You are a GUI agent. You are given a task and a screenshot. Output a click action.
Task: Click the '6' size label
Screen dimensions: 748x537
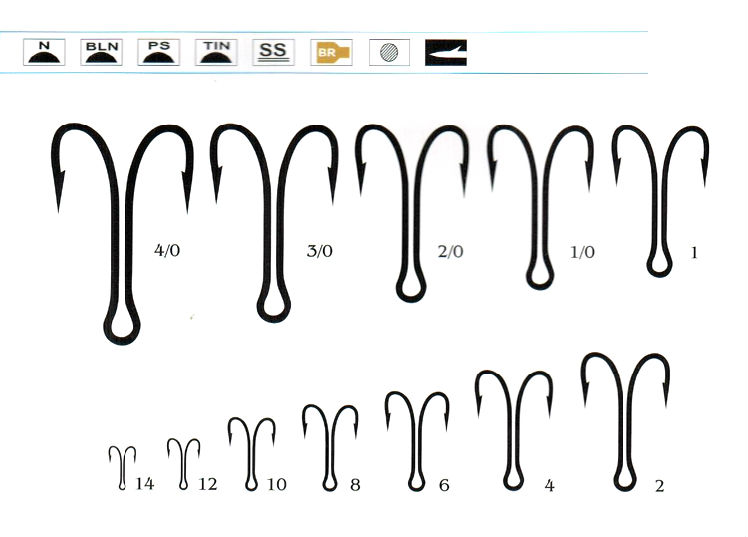[x=444, y=485]
